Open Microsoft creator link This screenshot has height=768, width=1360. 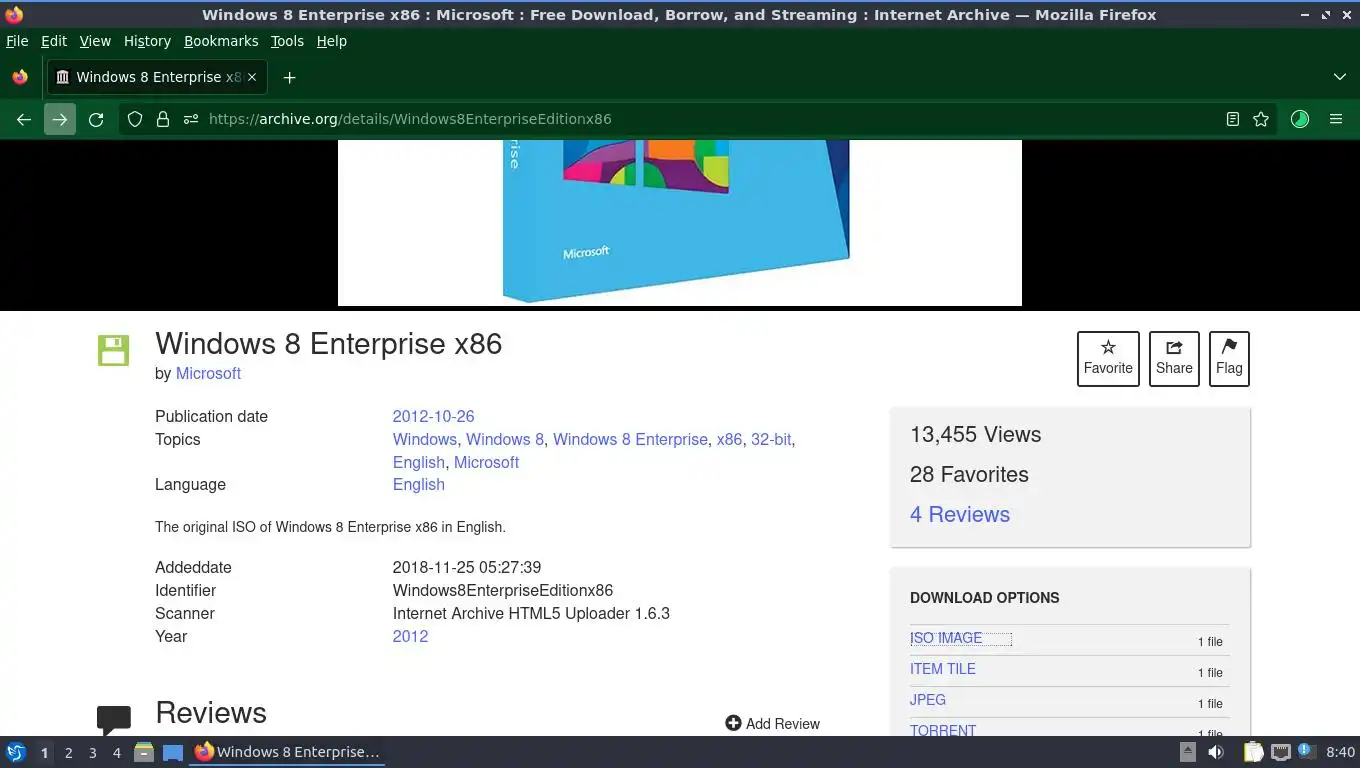pos(208,373)
